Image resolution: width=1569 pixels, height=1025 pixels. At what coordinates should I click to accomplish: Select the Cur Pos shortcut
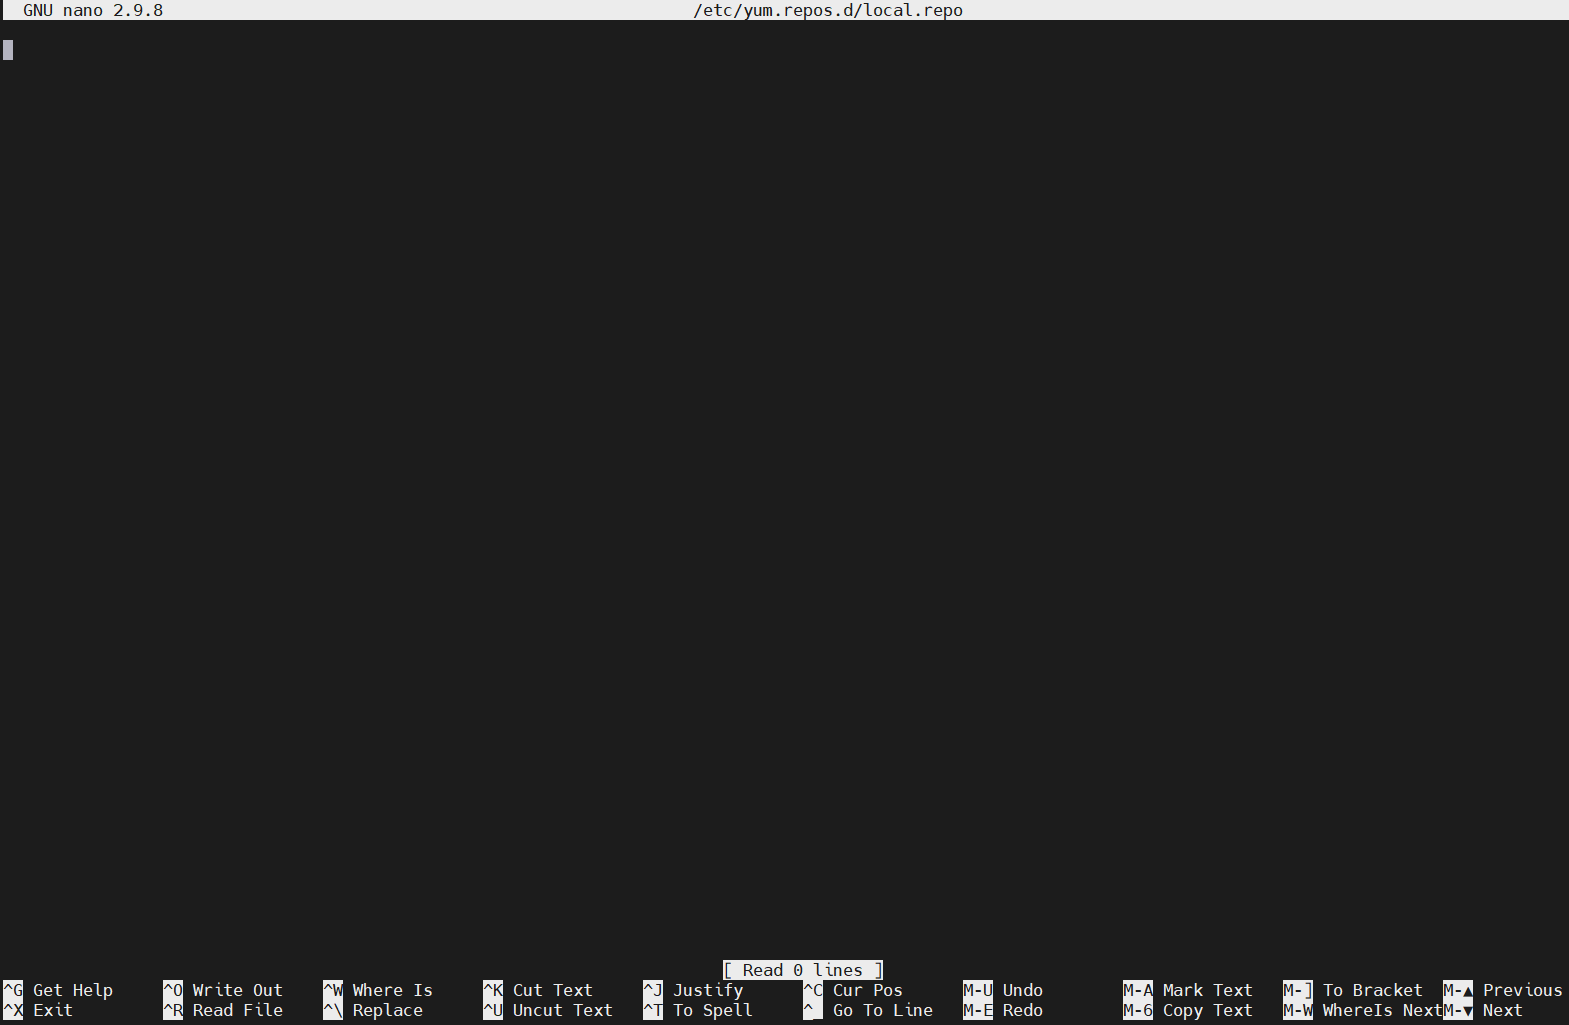[x=868, y=990]
